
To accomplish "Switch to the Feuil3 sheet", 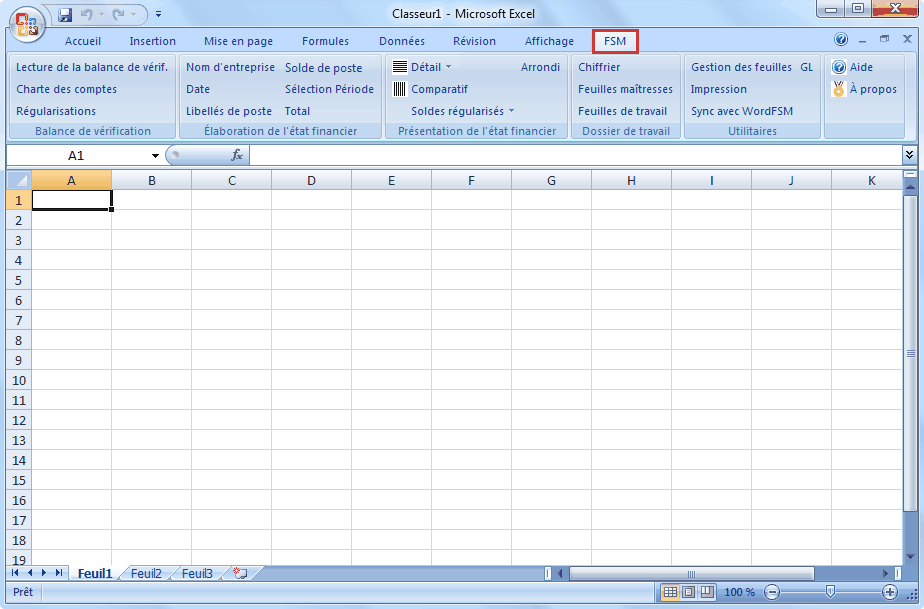I will [x=197, y=573].
